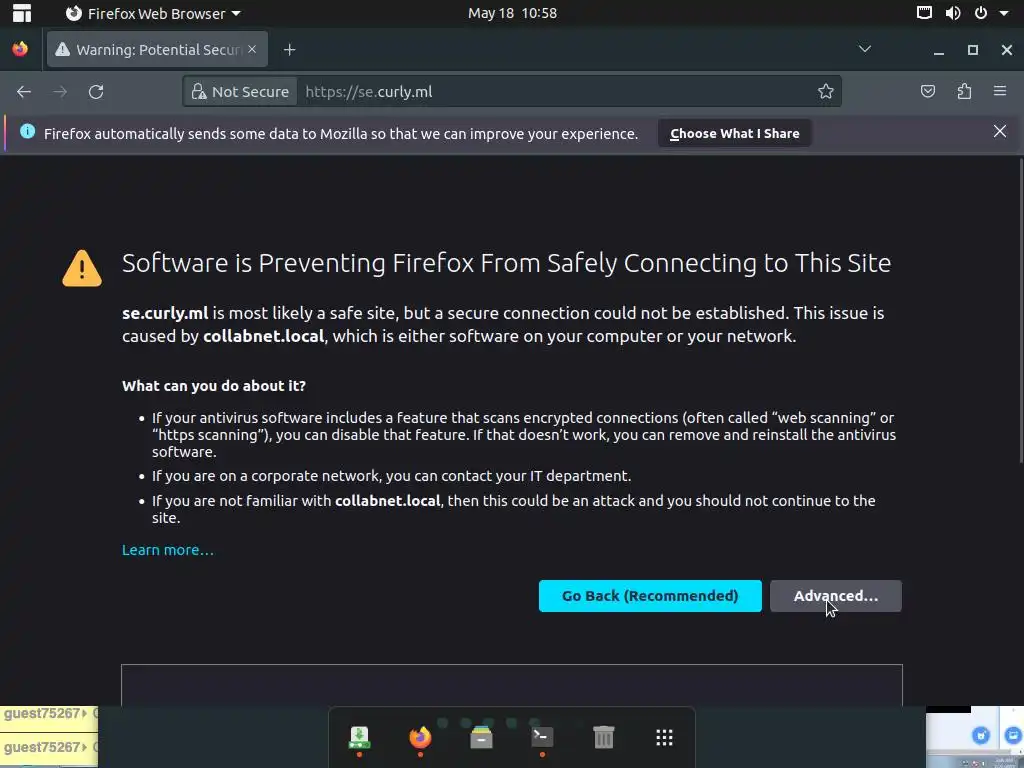Open a new tab with plus button
Screen dimensions: 1024x768
pos(289,50)
